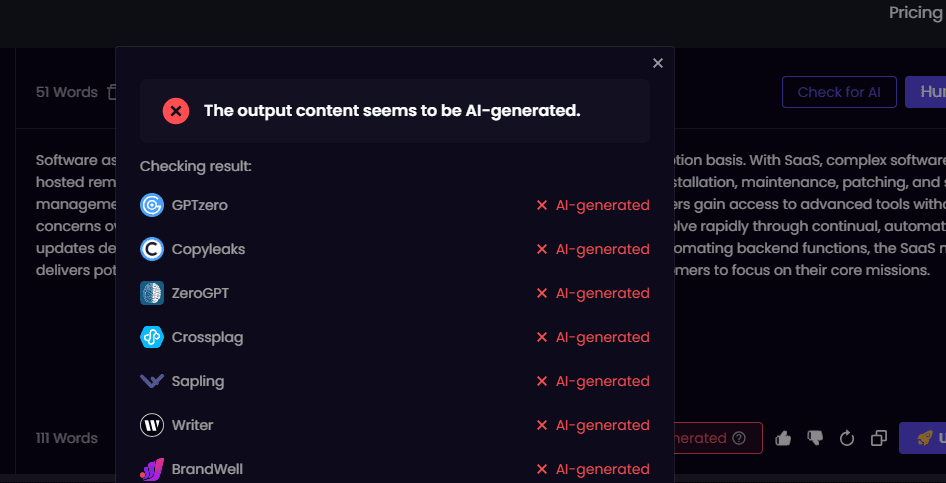Click Copyleaks' AI-generated result text

click(603, 249)
